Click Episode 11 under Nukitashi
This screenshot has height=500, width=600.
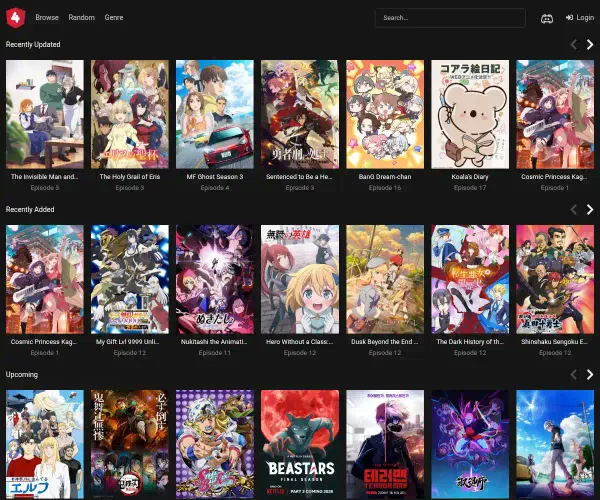215,353
